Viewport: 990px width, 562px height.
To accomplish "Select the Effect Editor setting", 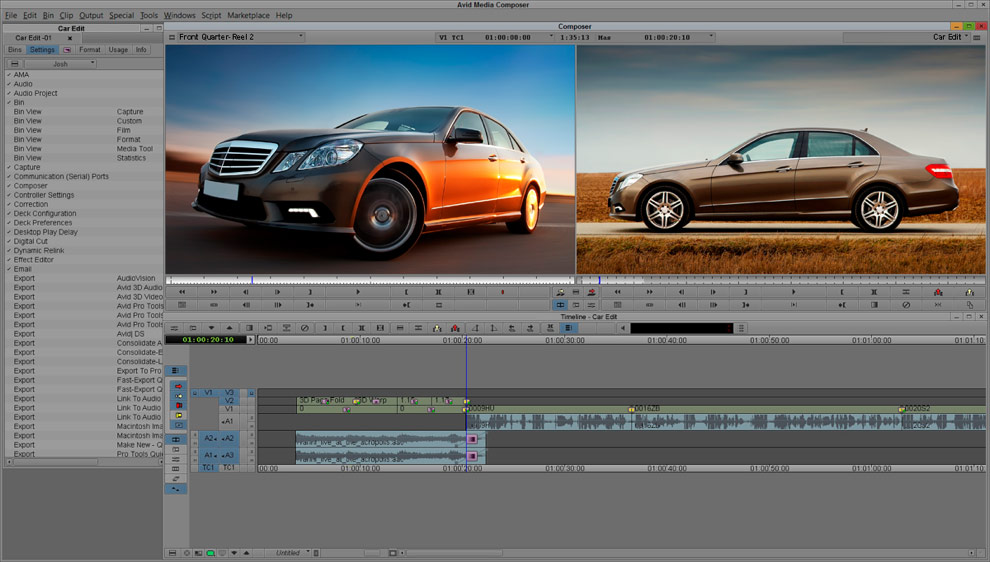I will (x=33, y=260).
